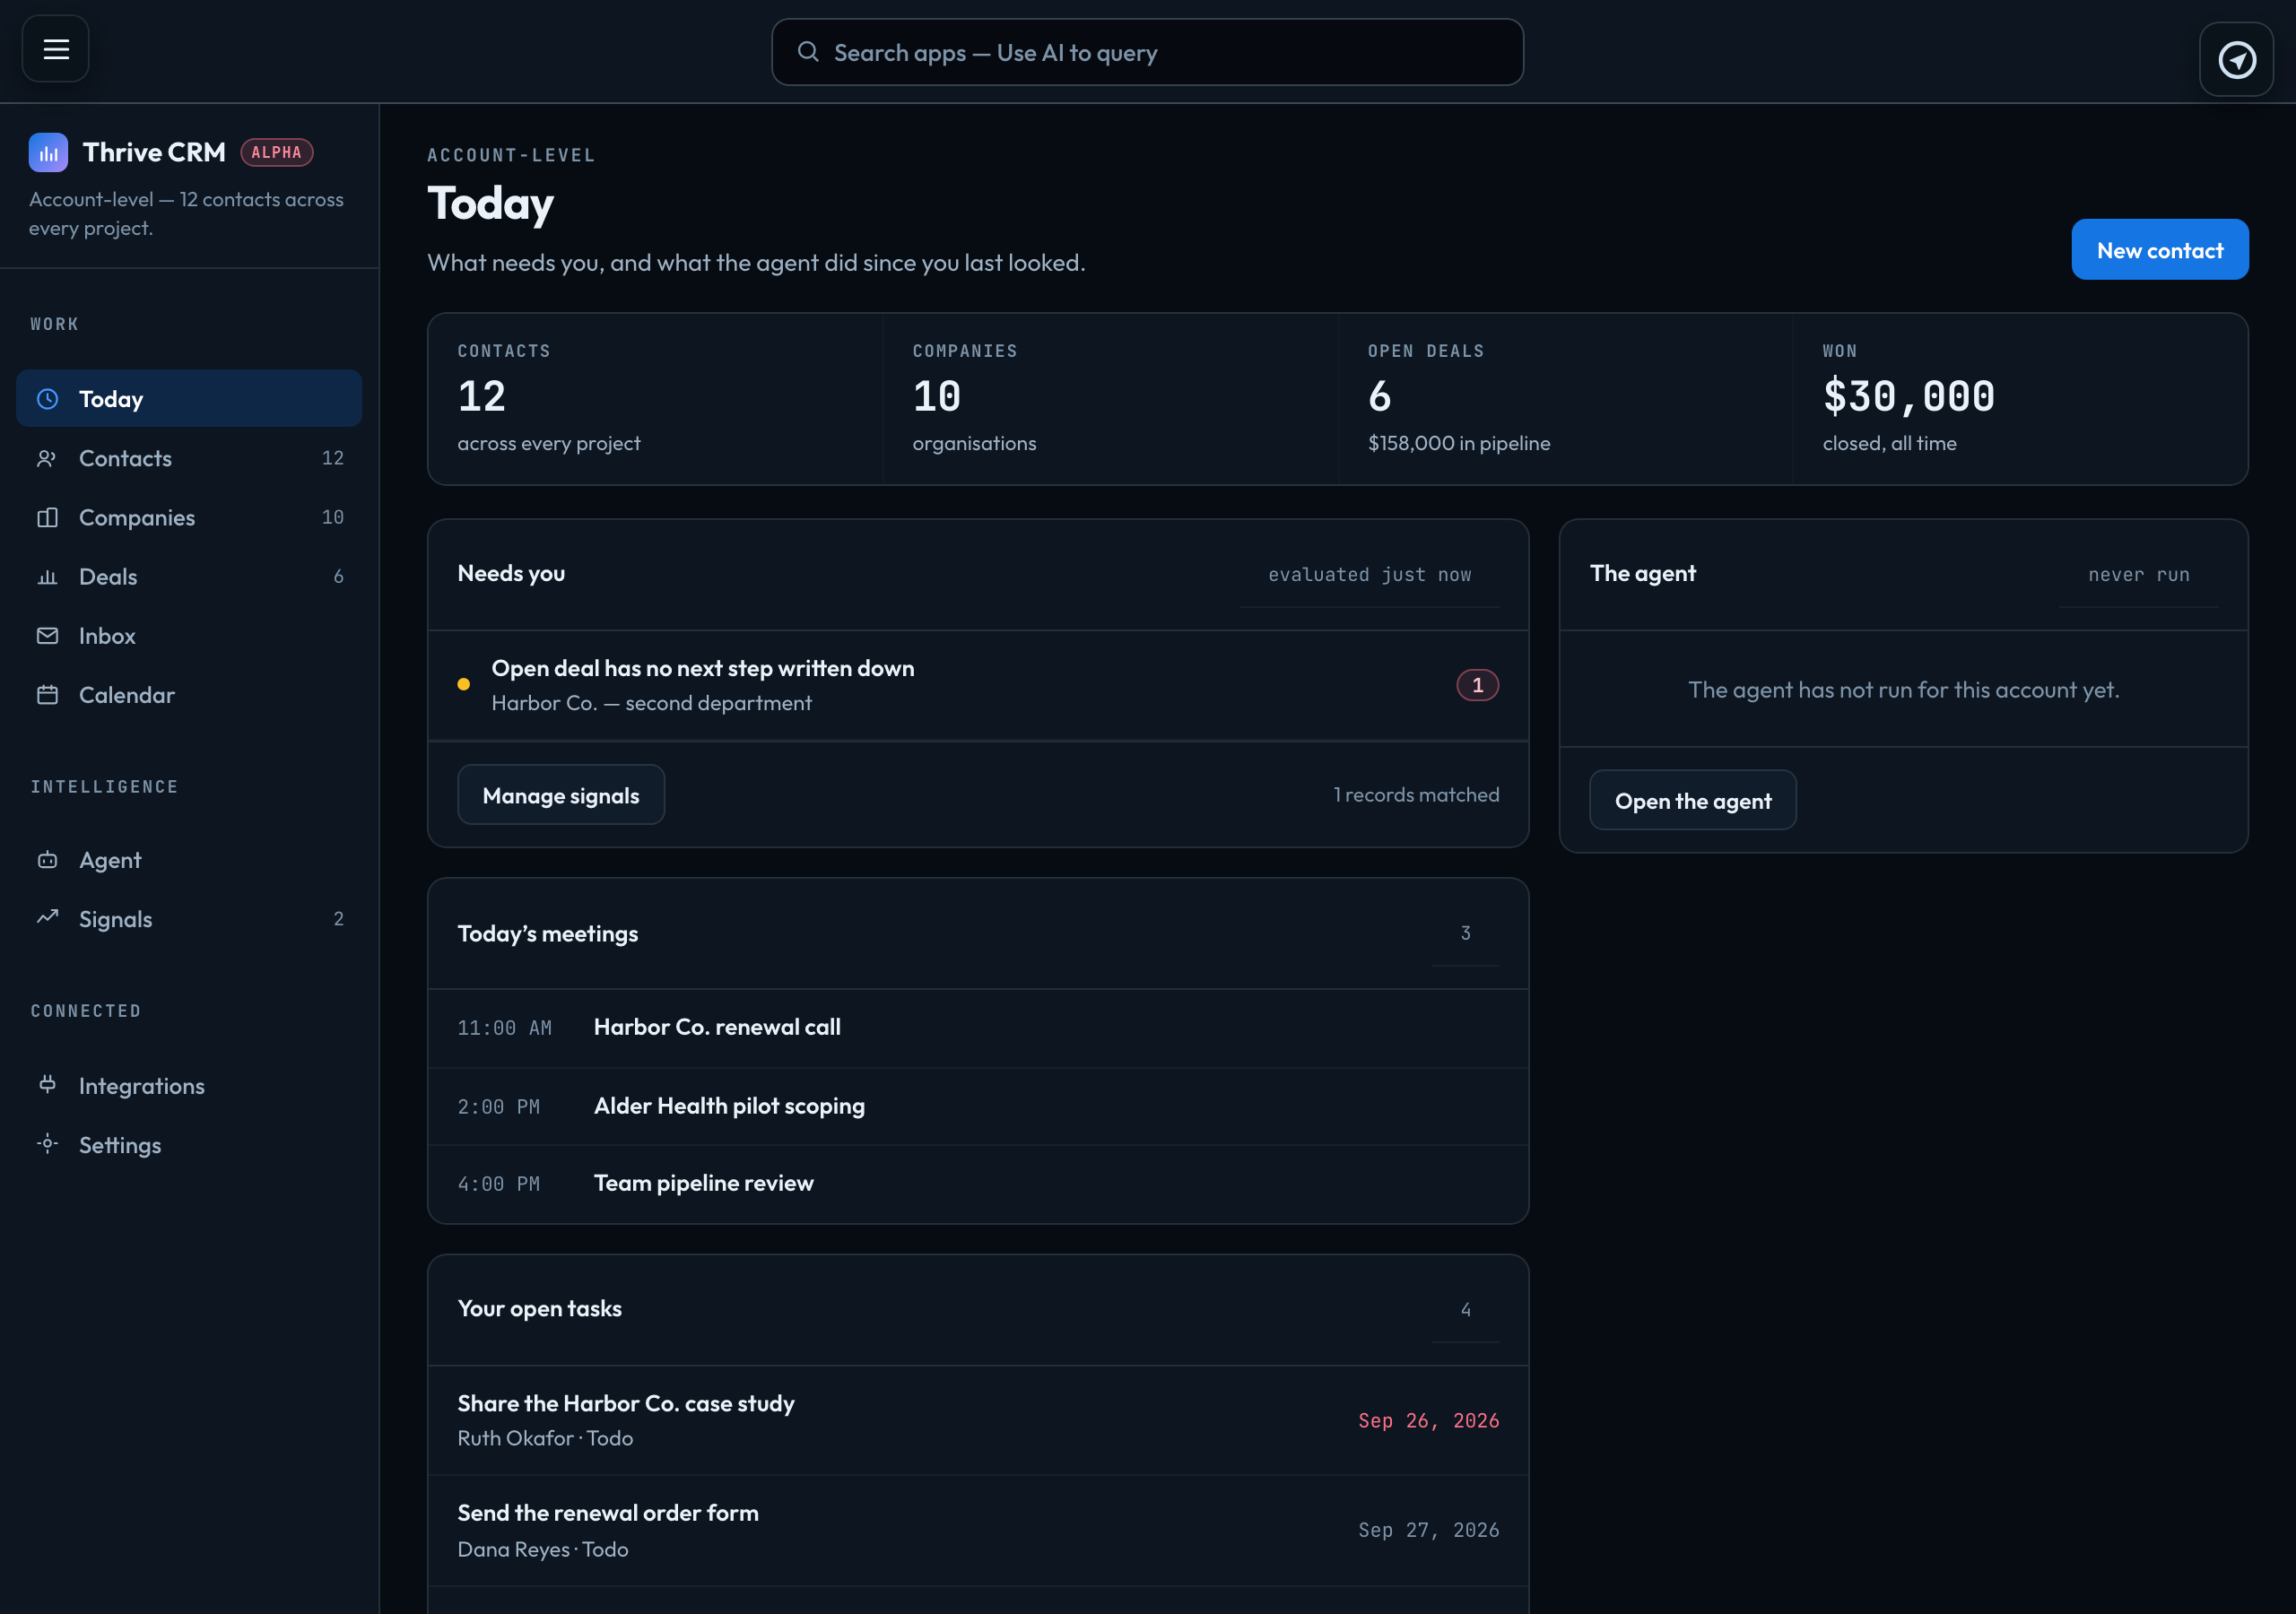Viewport: 2296px width, 1614px height.
Task: Click the Today clock icon in sidebar
Action: pos(47,399)
